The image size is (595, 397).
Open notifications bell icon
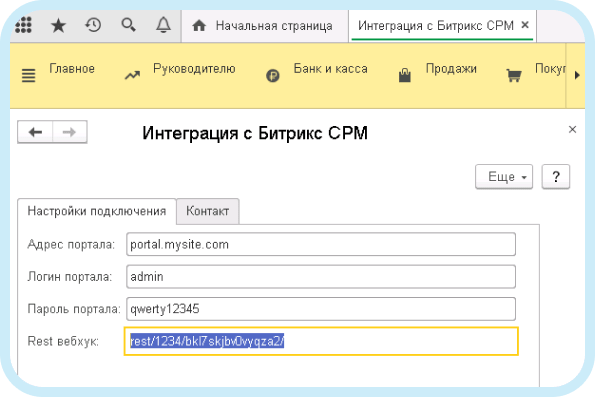[164, 25]
